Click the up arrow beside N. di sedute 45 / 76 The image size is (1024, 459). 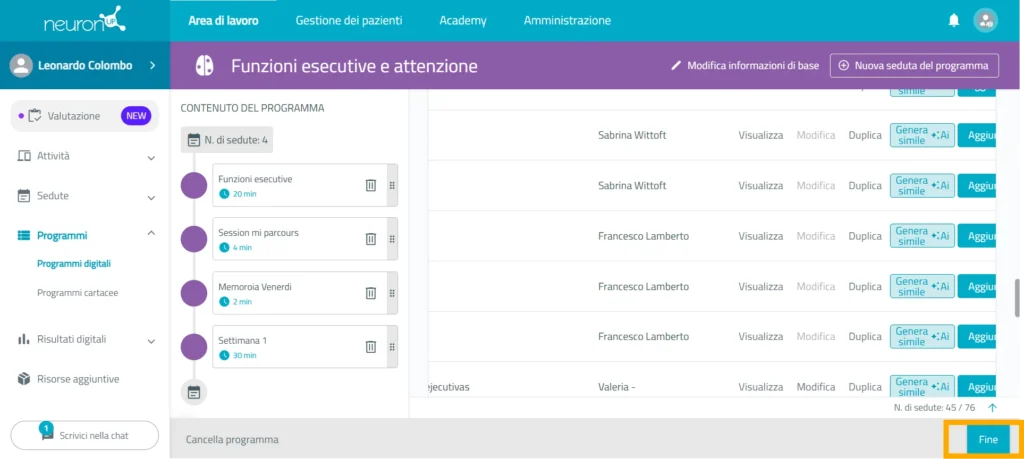pos(992,407)
